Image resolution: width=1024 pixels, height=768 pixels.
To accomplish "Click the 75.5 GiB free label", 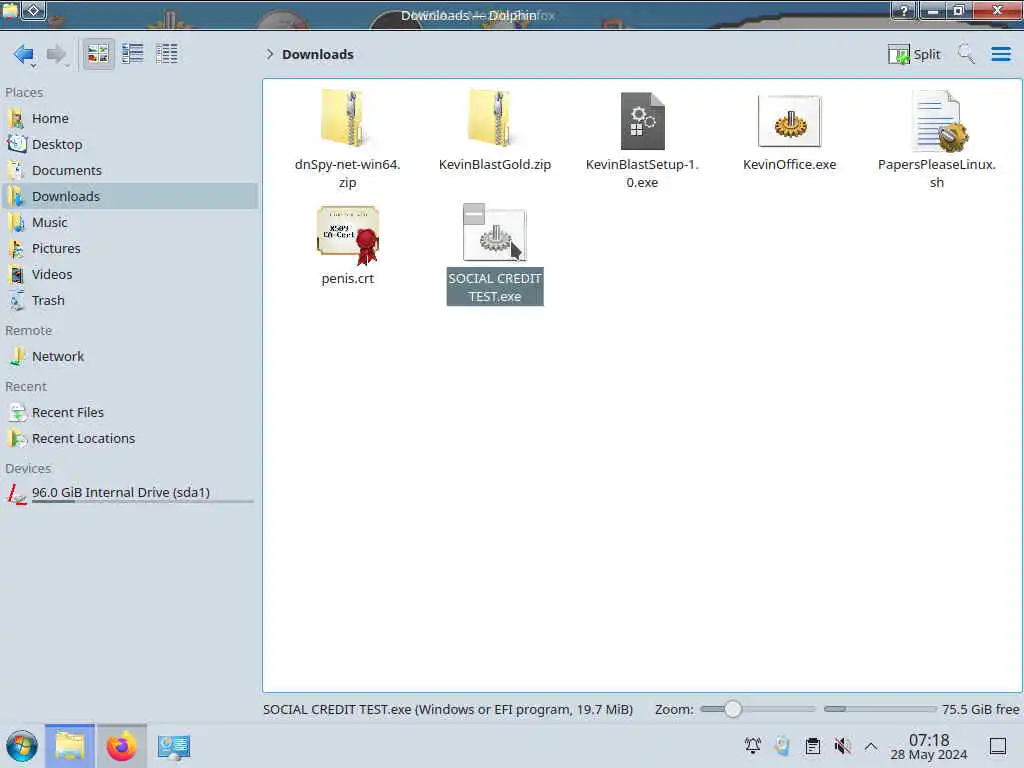I will click(x=980, y=709).
